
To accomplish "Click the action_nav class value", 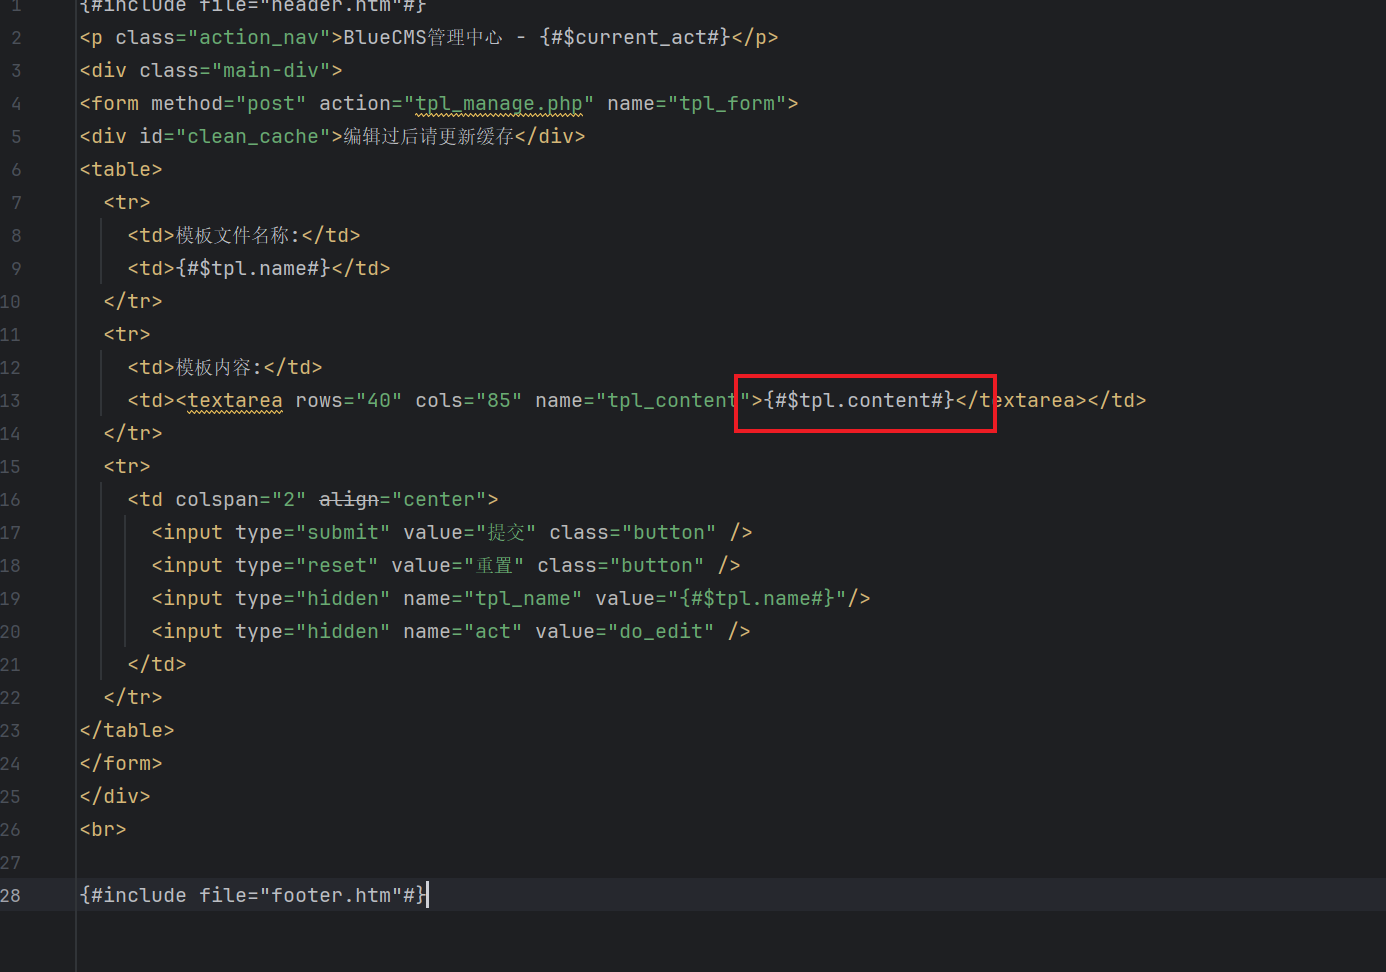I will tap(259, 38).
